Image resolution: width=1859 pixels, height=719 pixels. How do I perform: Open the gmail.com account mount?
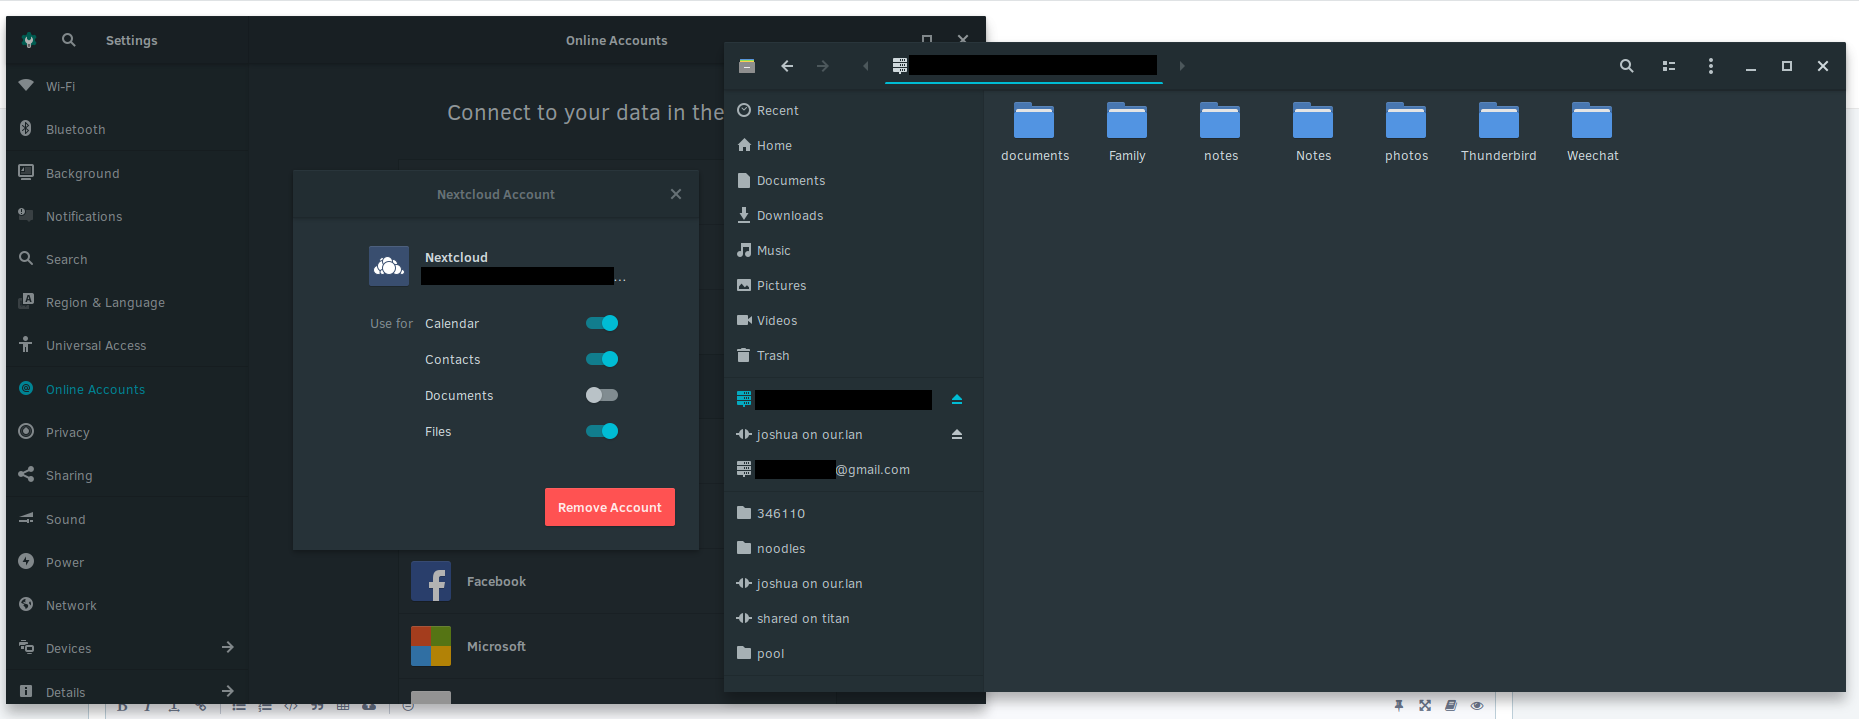[854, 469]
